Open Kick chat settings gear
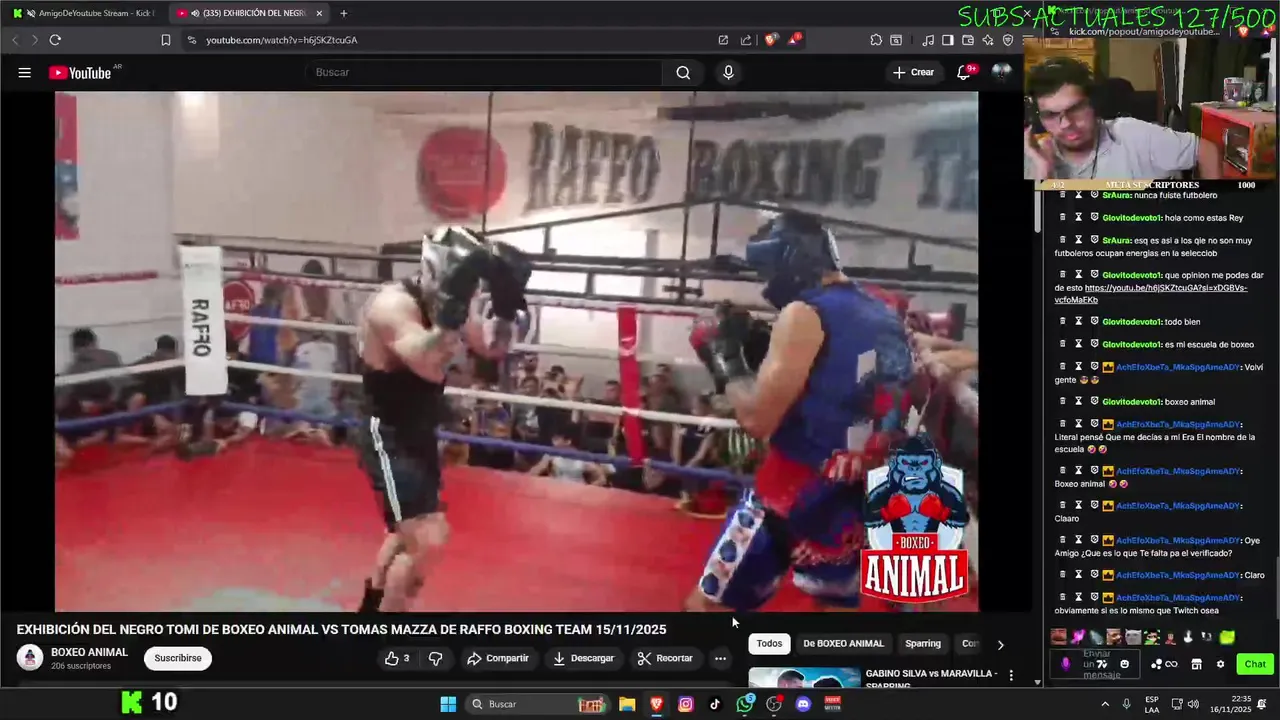Screen dimensions: 1280x720 [x=1220, y=664]
